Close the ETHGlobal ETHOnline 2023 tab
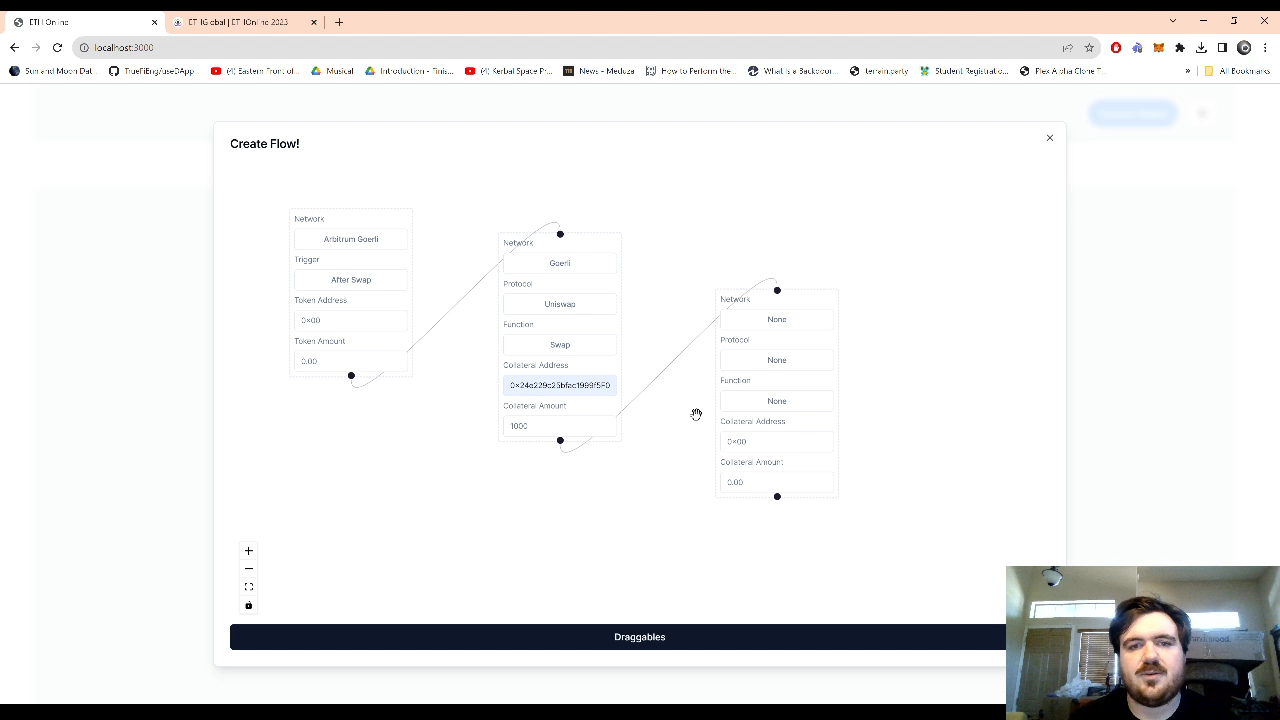Viewport: 1280px width, 720px height. [x=314, y=22]
